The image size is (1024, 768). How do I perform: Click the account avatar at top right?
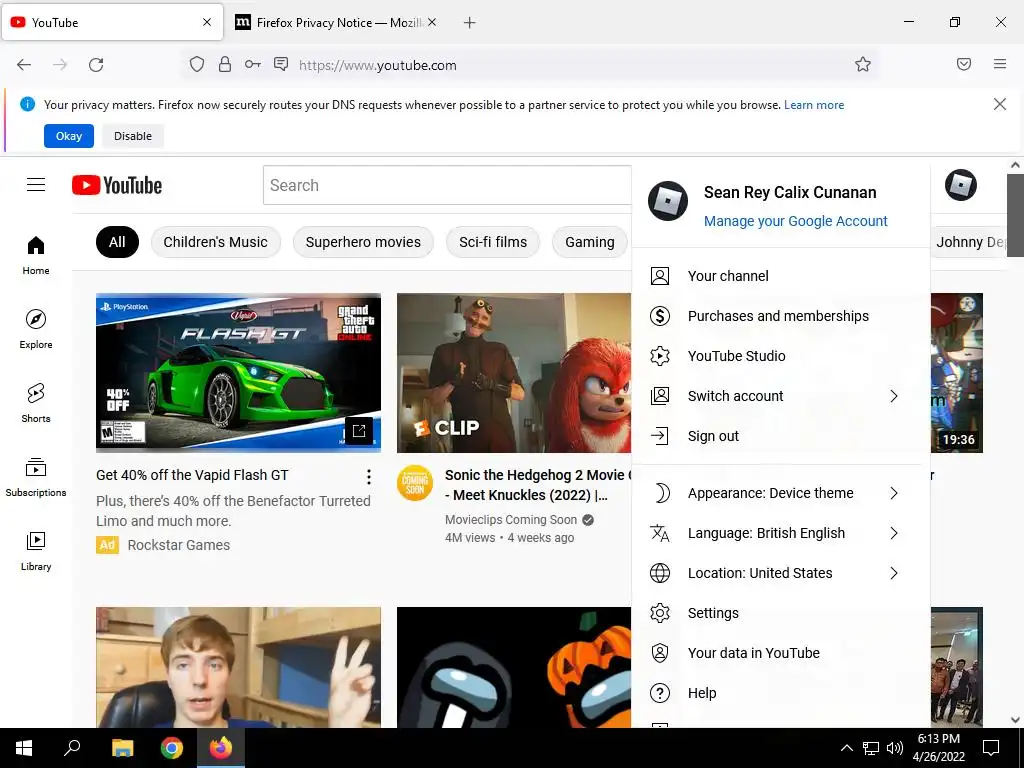(960, 185)
